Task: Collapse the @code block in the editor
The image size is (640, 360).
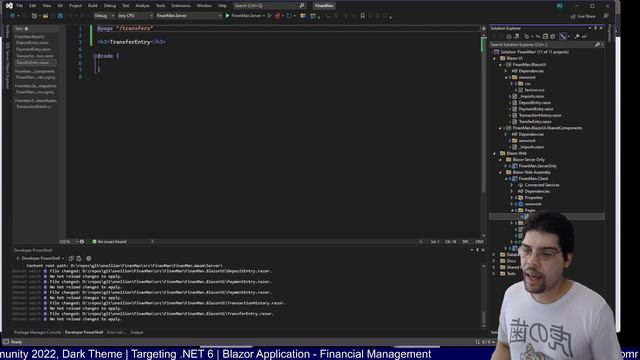Action: click(x=95, y=56)
